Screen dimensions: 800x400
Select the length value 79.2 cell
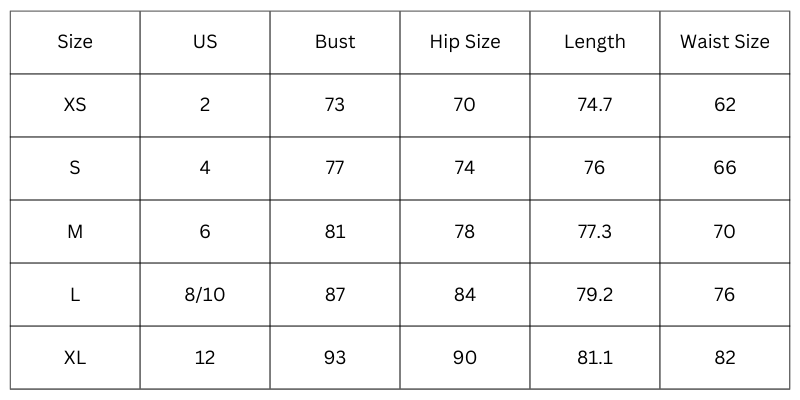[x=595, y=295]
